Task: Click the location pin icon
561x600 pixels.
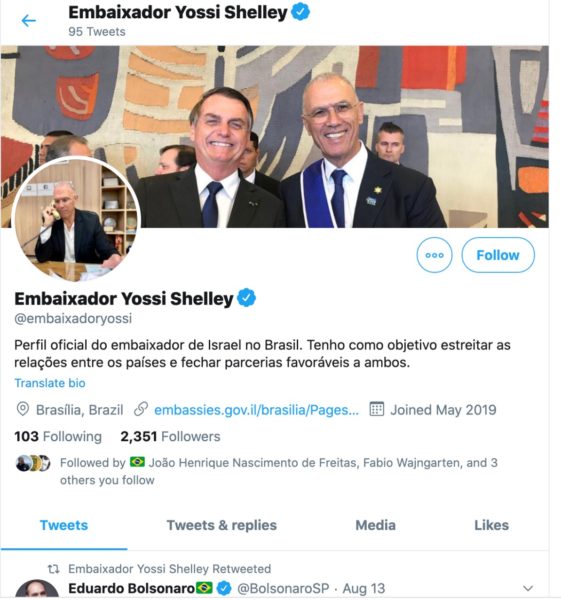Action: pos(23,409)
